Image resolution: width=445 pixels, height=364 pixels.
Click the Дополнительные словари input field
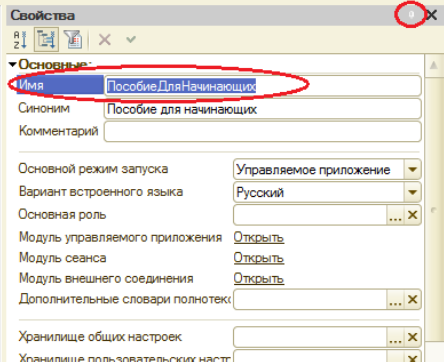pyautogui.click(x=310, y=299)
